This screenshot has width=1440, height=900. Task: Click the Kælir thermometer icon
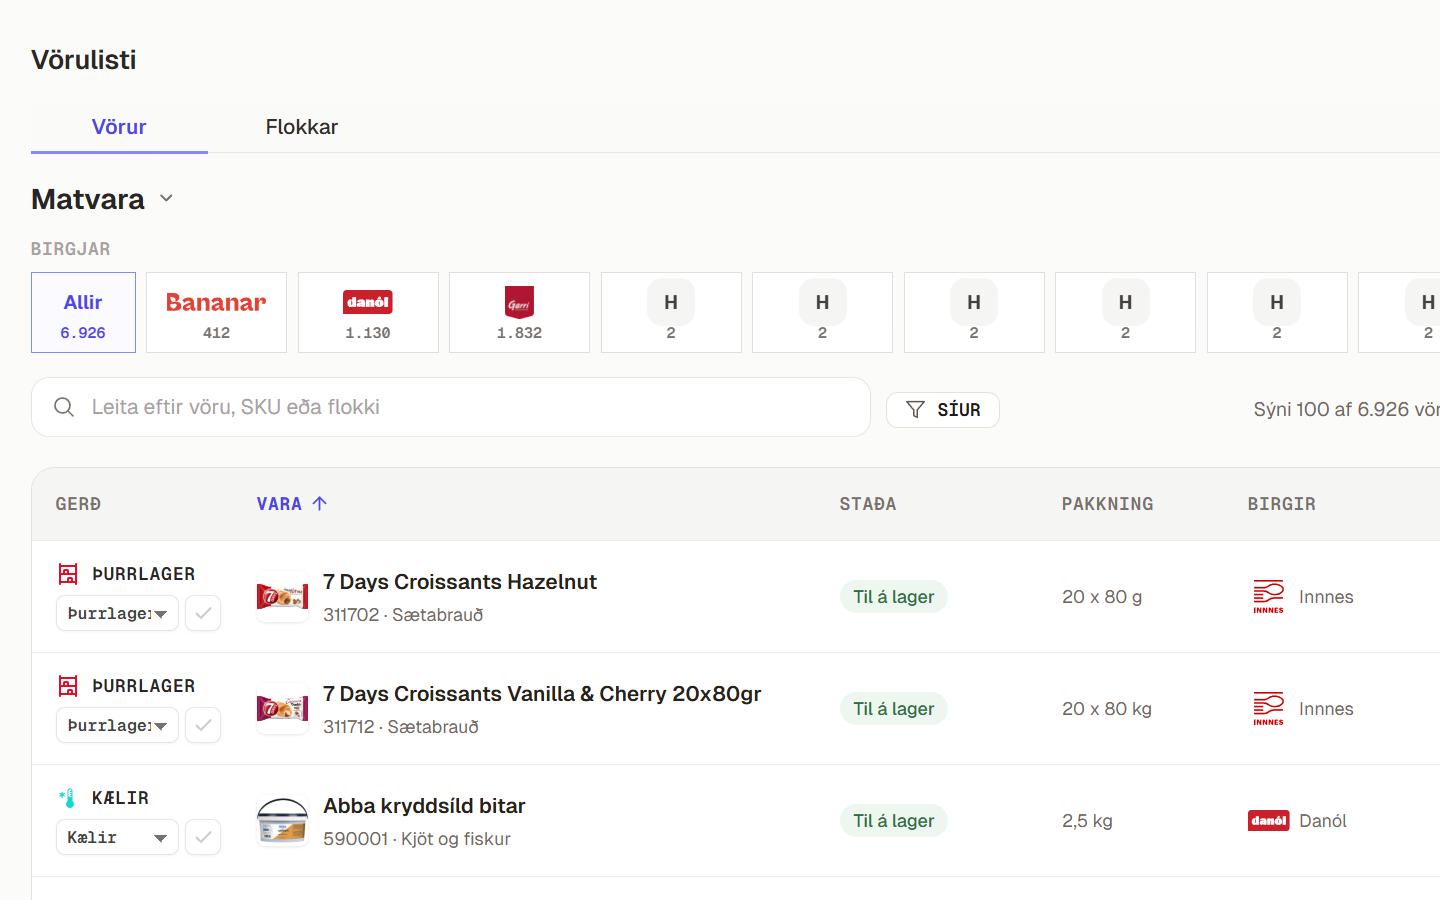[x=68, y=798]
